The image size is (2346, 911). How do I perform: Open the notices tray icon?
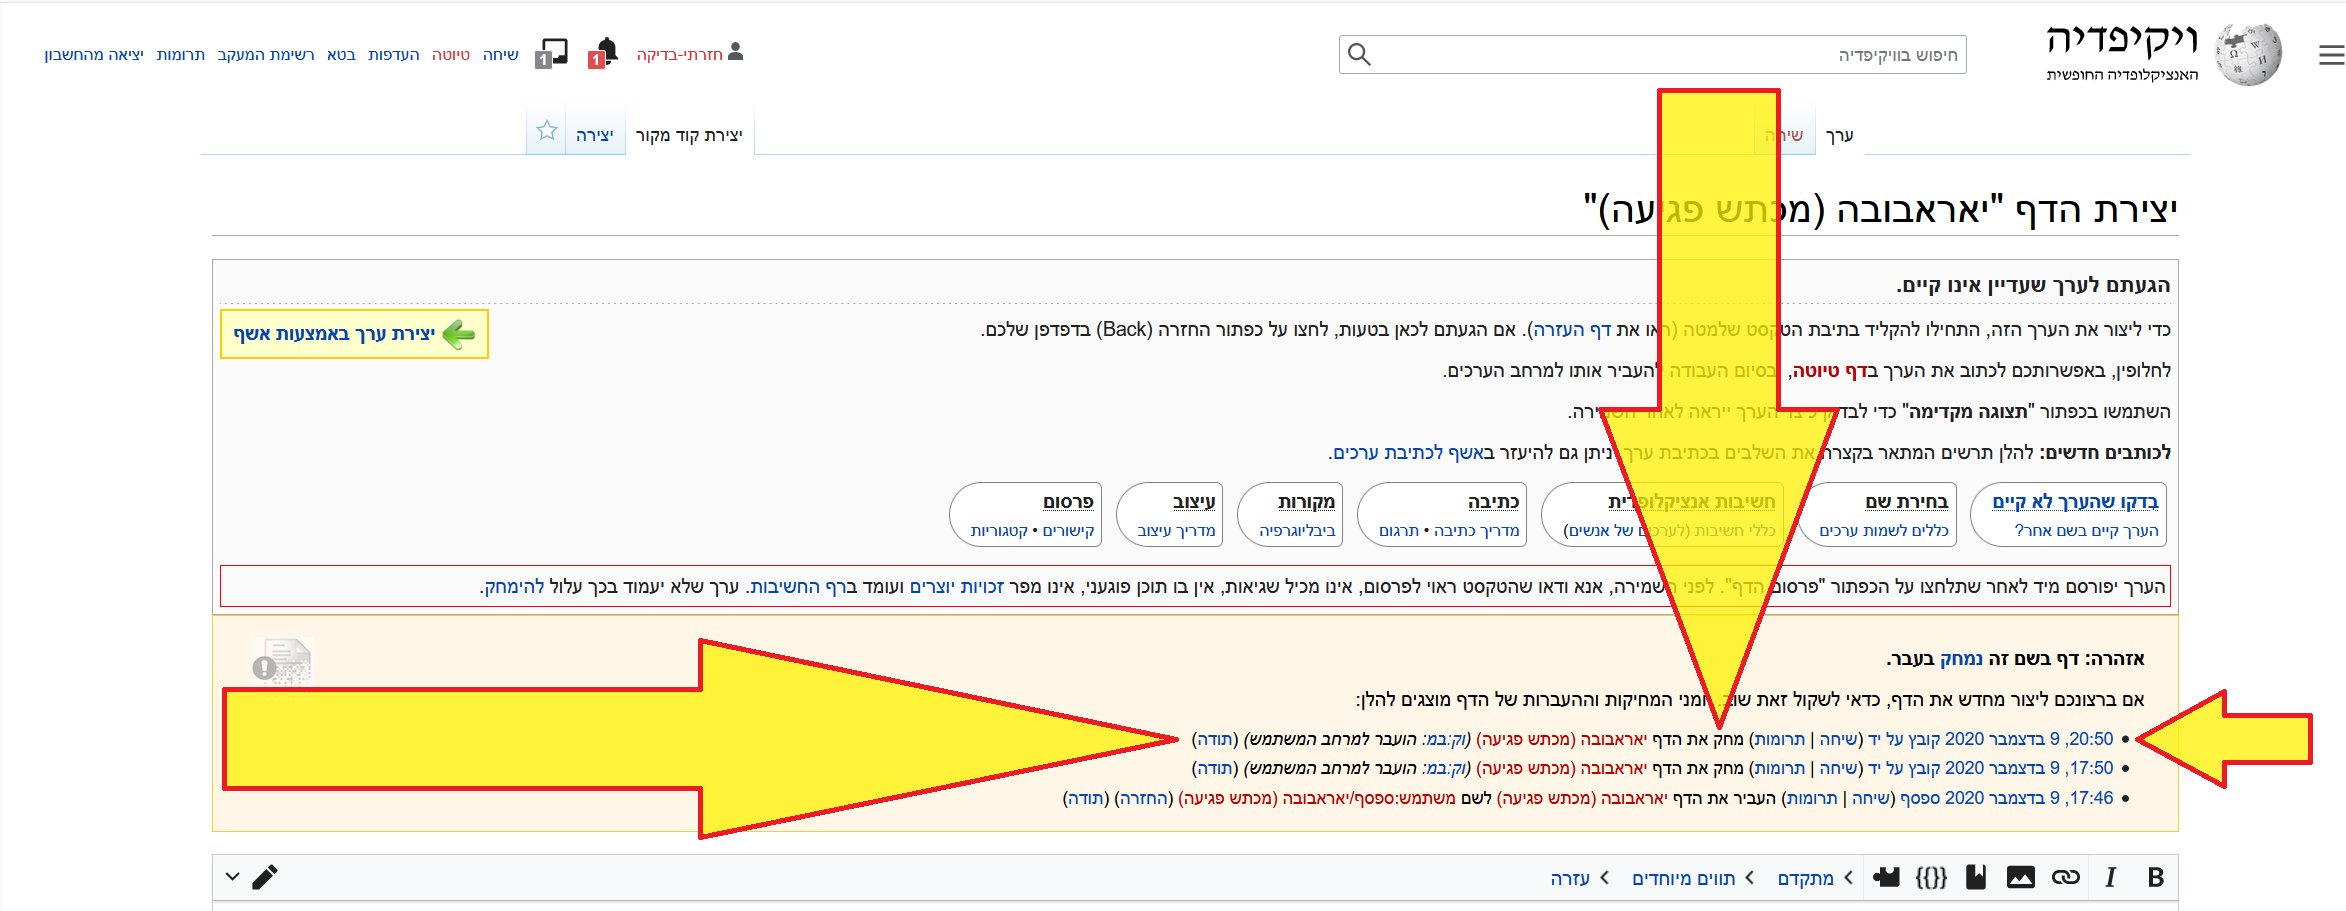[551, 53]
